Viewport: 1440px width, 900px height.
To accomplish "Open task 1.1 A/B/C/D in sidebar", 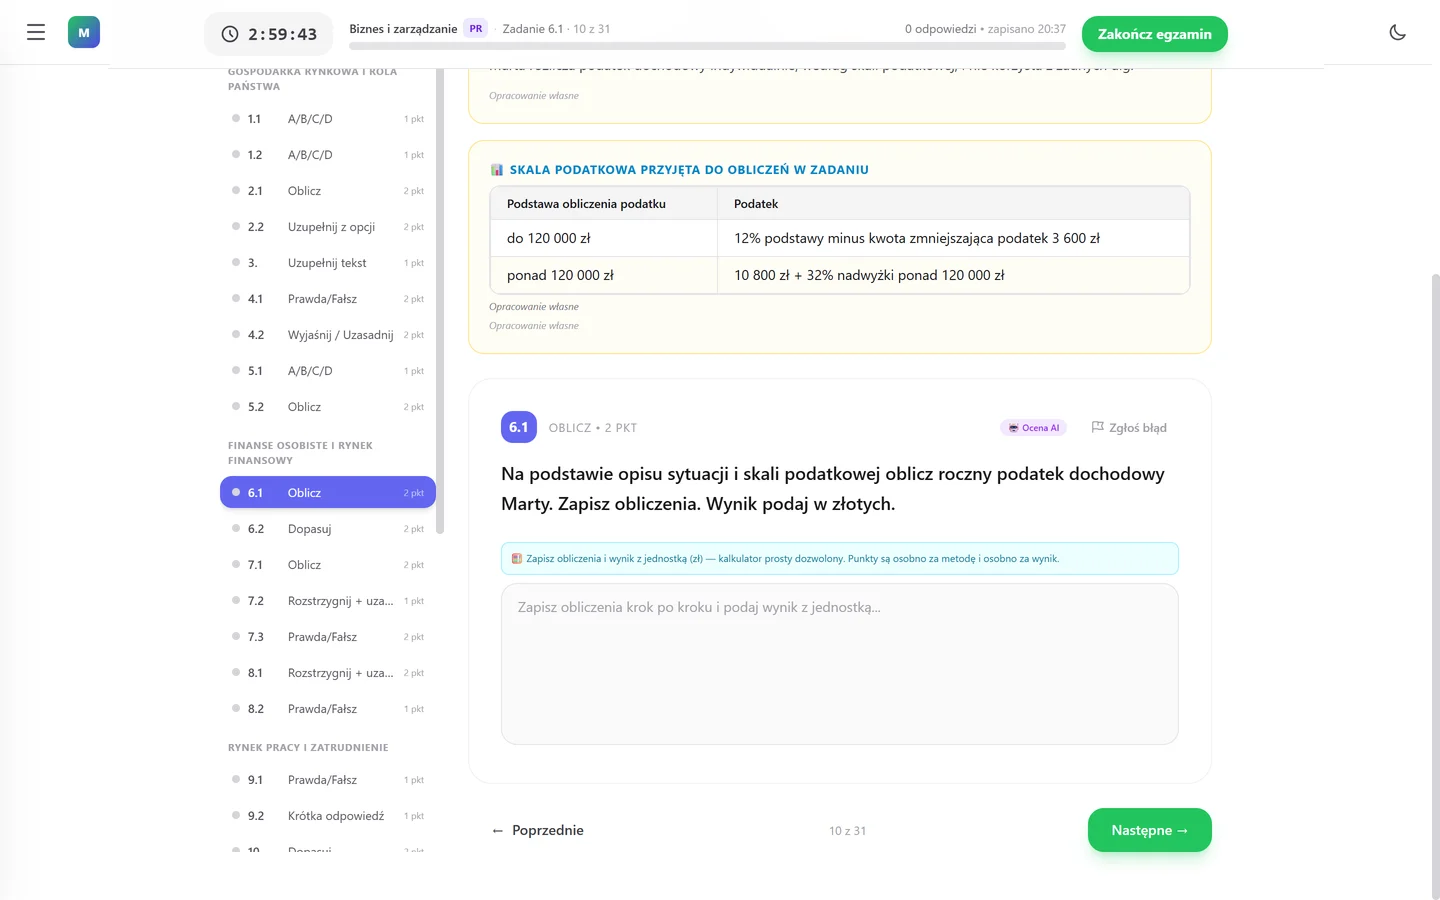I will pyautogui.click(x=328, y=119).
